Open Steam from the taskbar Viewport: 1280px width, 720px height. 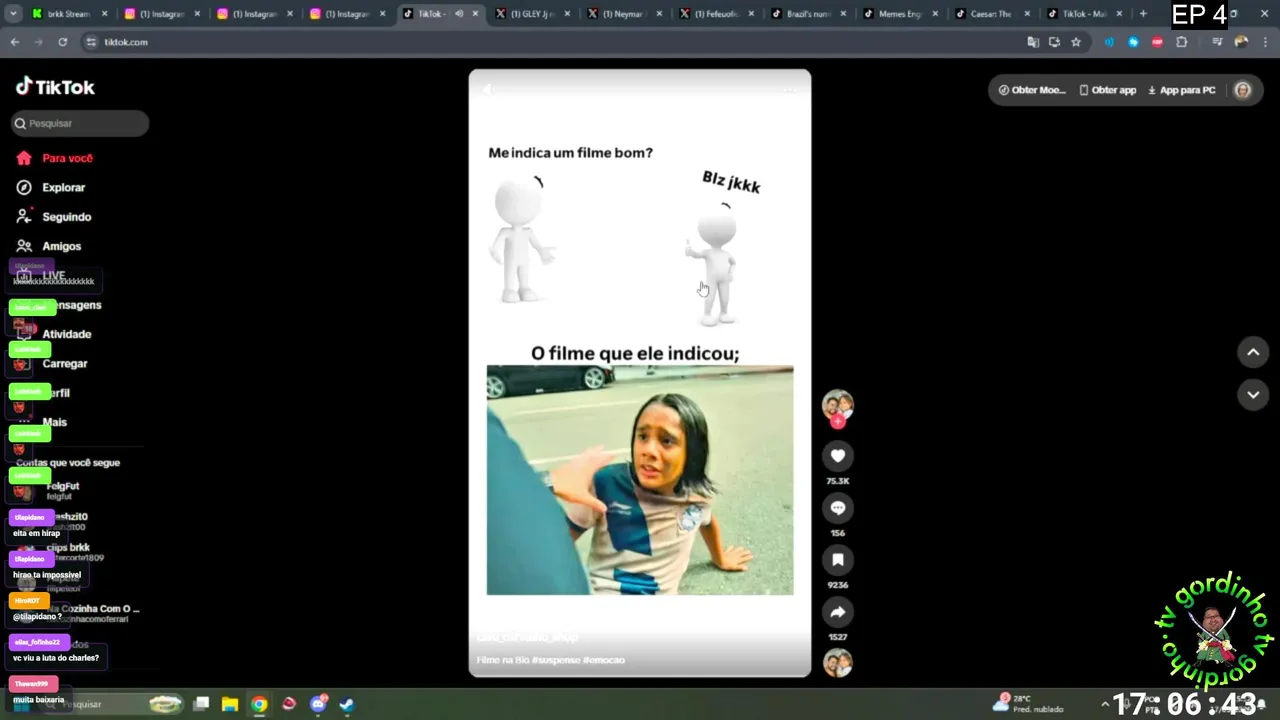coord(346,704)
